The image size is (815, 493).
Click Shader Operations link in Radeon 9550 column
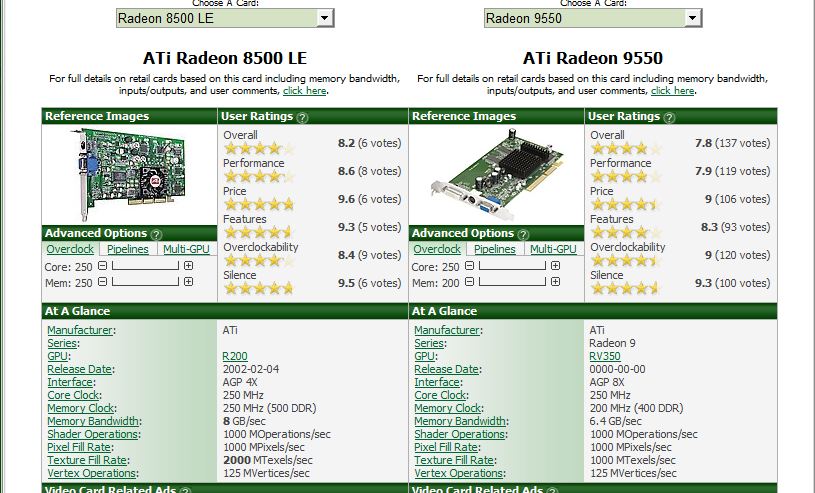pyautogui.click(x=459, y=434)
